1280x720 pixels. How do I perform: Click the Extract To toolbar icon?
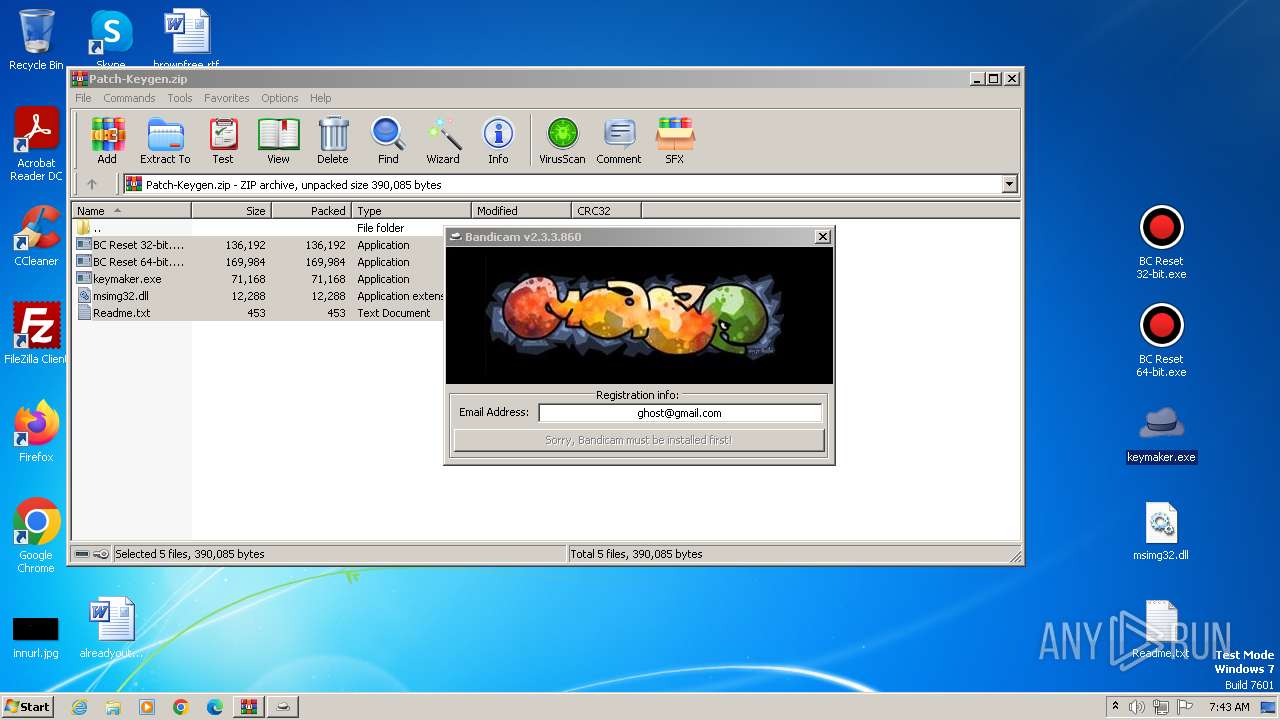165,140
